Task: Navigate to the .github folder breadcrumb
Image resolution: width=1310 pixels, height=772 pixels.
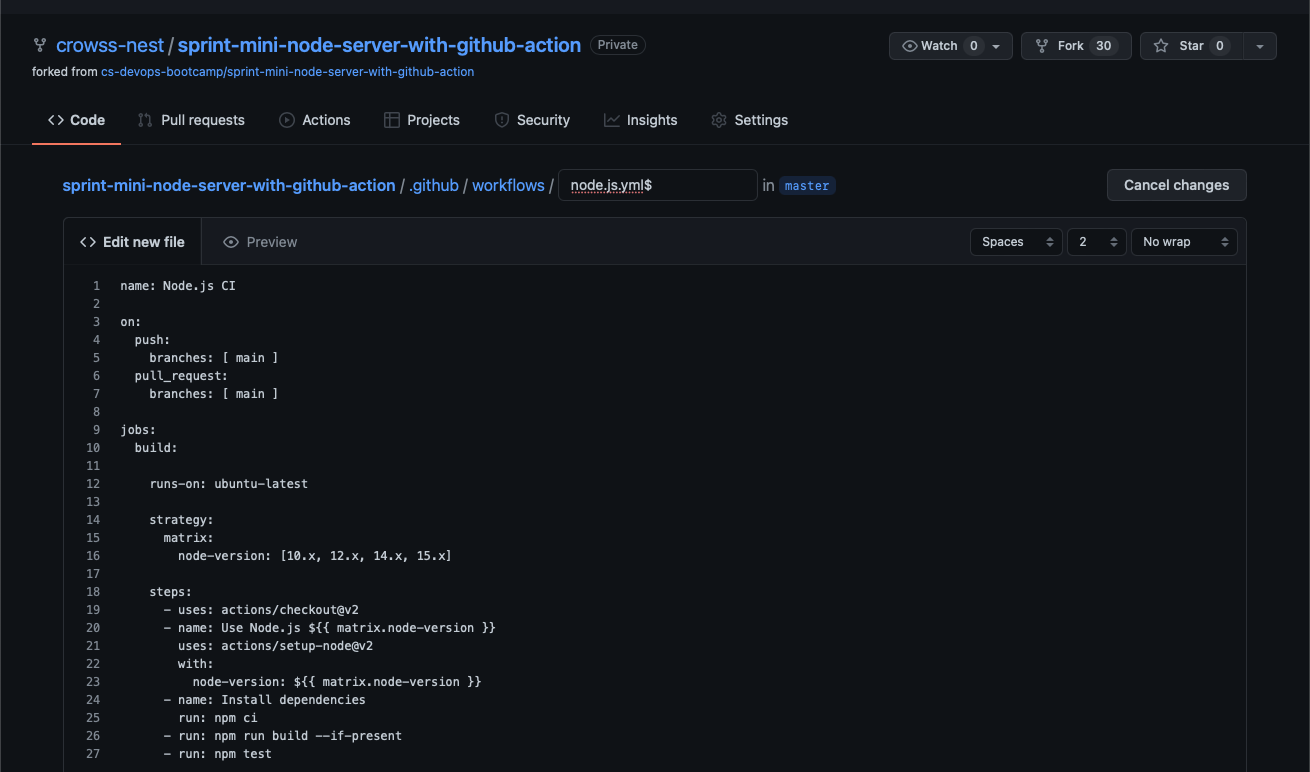Action: [x=434, y=185]
